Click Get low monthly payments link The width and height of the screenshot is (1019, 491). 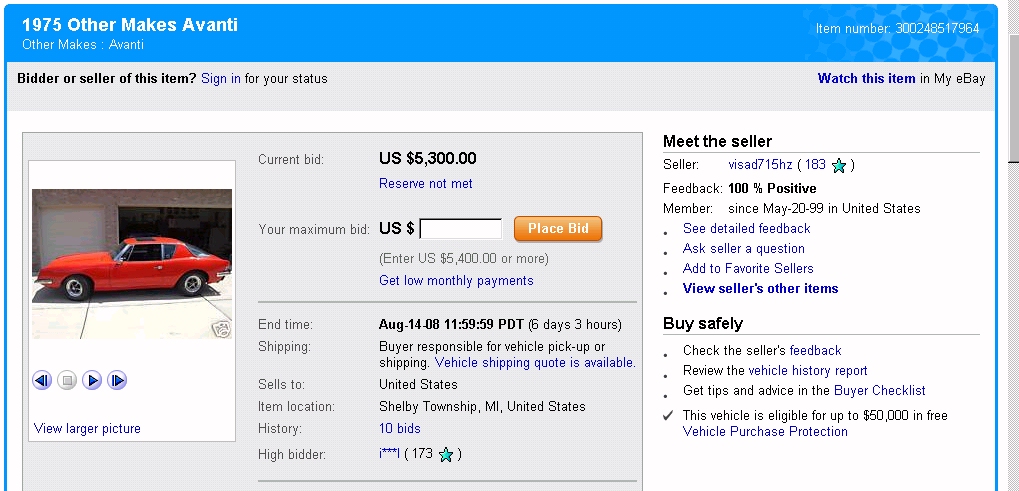pos(456,281)
